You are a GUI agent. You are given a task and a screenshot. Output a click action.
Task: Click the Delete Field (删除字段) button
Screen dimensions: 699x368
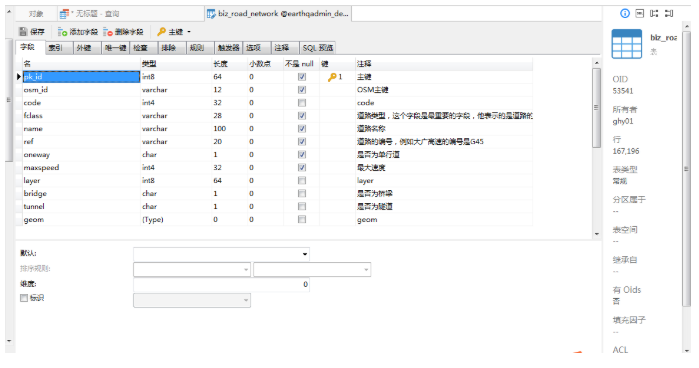[x=123, y=32]
